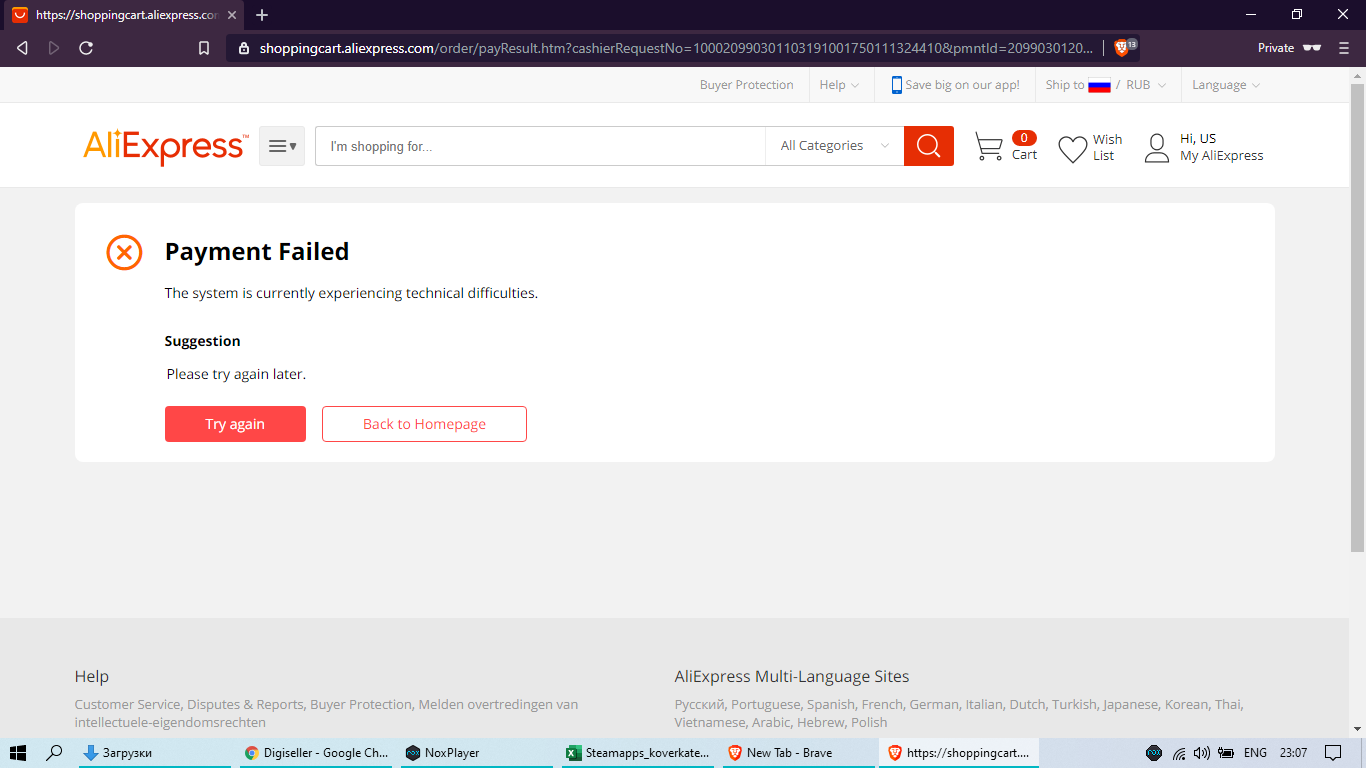1366x768 pixels.
Task: Expand the All Categories dropdown
Action: pyautogui.click(x=835, y=146)
